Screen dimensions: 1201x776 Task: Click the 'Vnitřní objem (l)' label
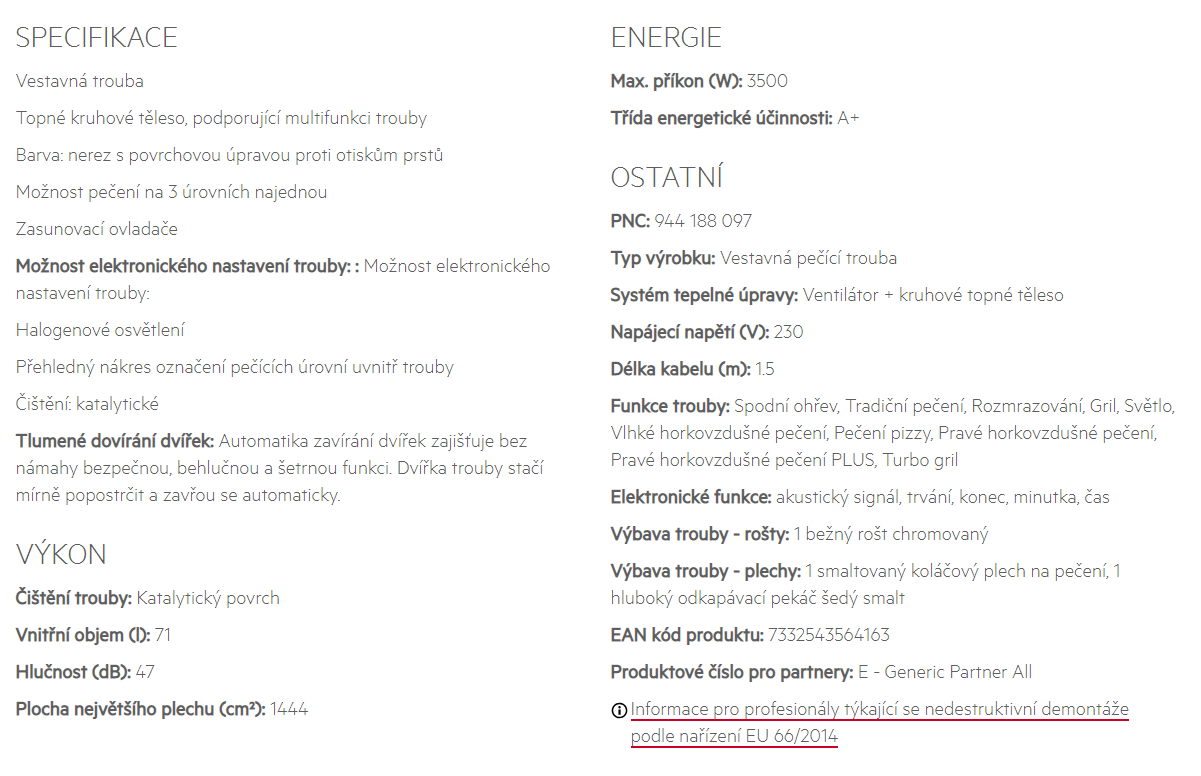(x=83, y=635)
